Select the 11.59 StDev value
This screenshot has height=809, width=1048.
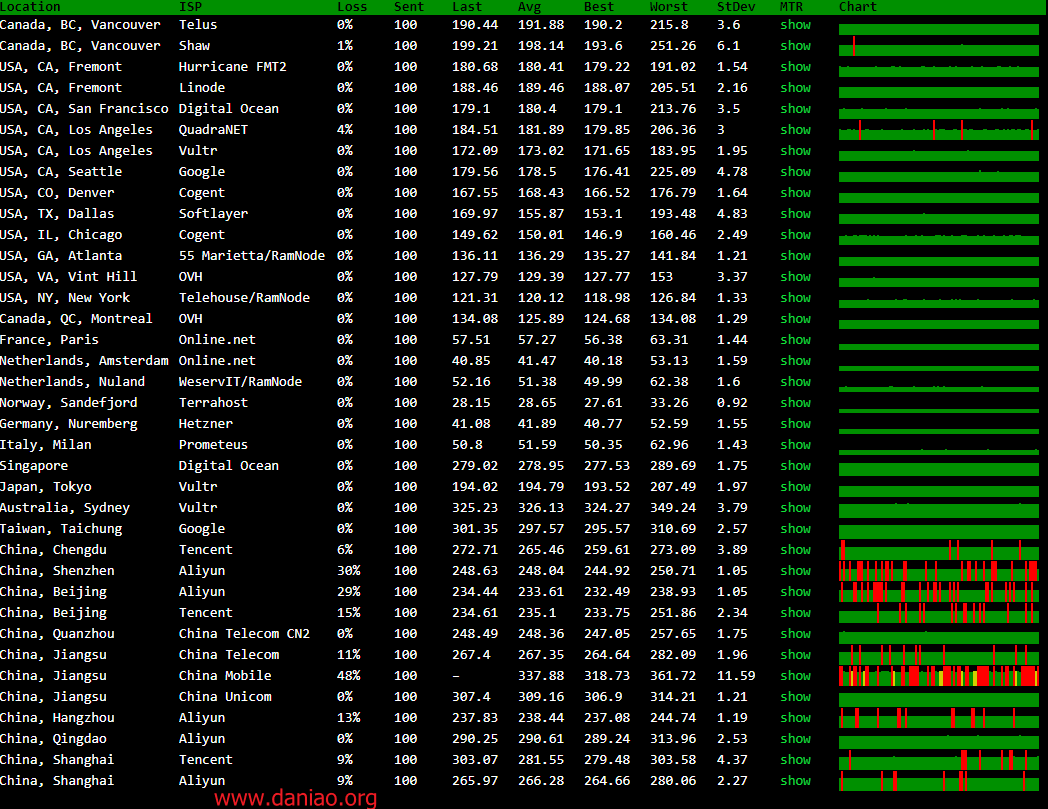(736, 676)
